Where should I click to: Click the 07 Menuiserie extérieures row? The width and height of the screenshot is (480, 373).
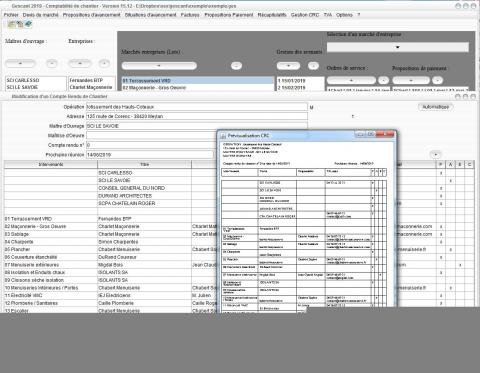[x=51, y=265]
